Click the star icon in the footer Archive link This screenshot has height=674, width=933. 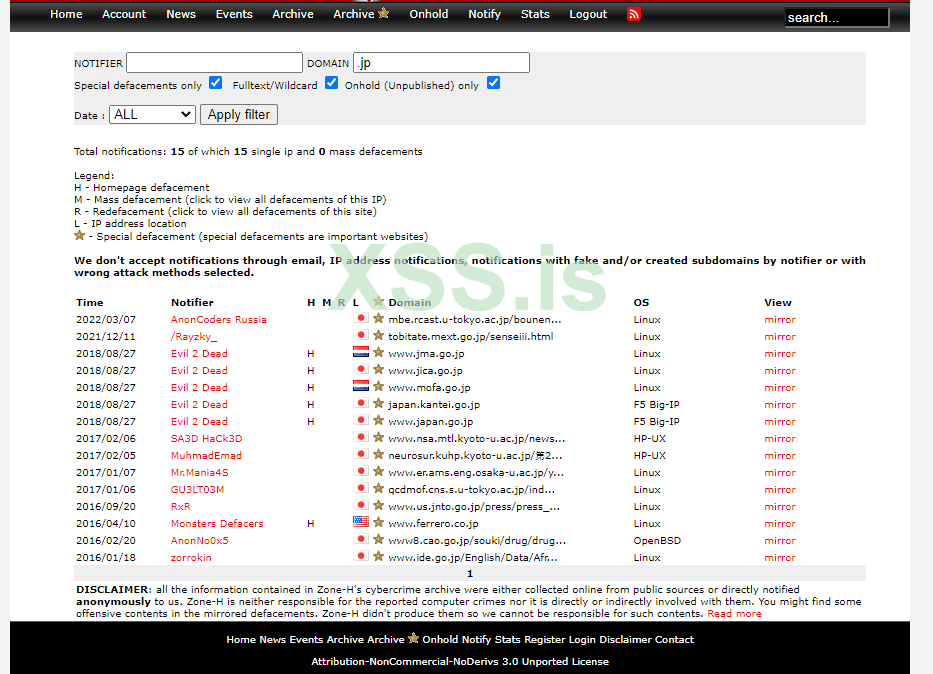tap(413, 638)
